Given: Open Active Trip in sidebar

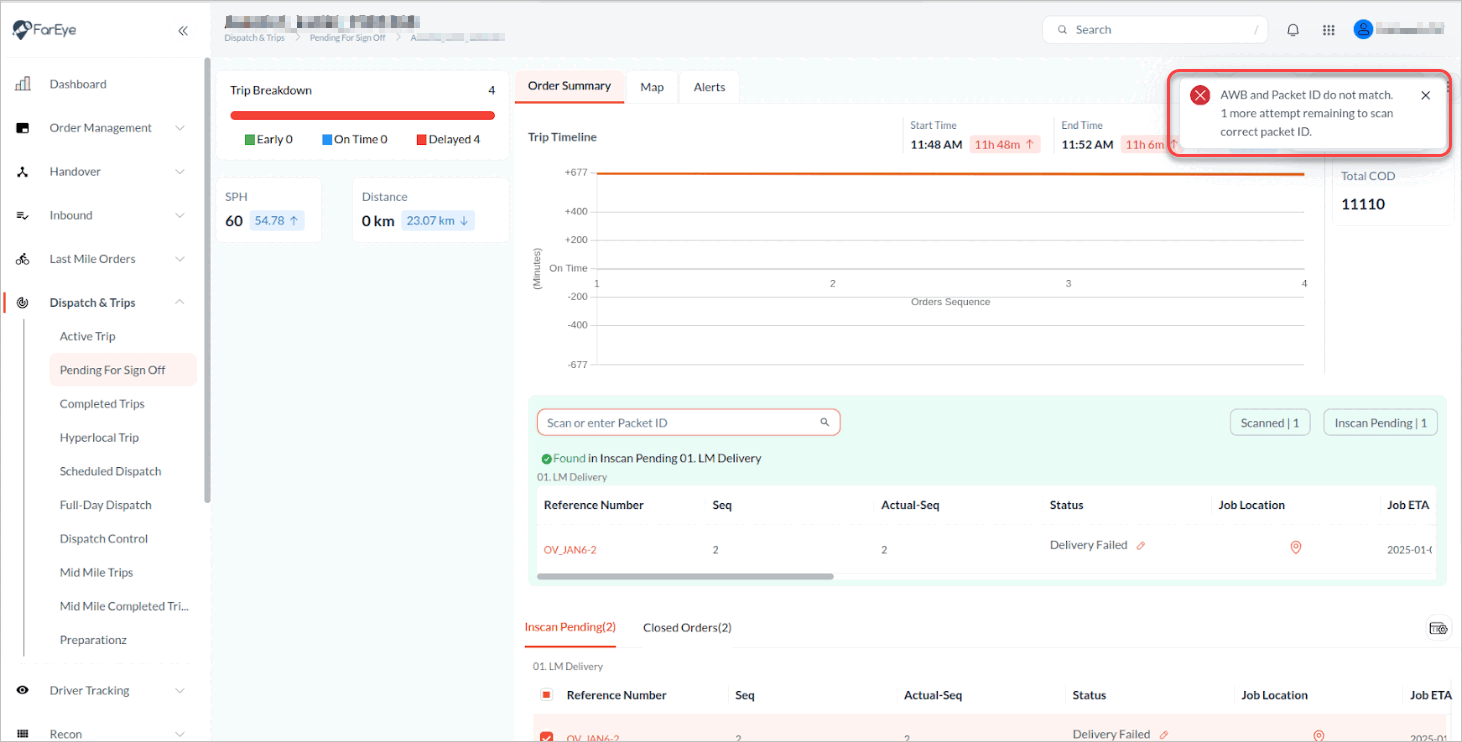Looking at the screenshot, I should [x=88, y=337].
